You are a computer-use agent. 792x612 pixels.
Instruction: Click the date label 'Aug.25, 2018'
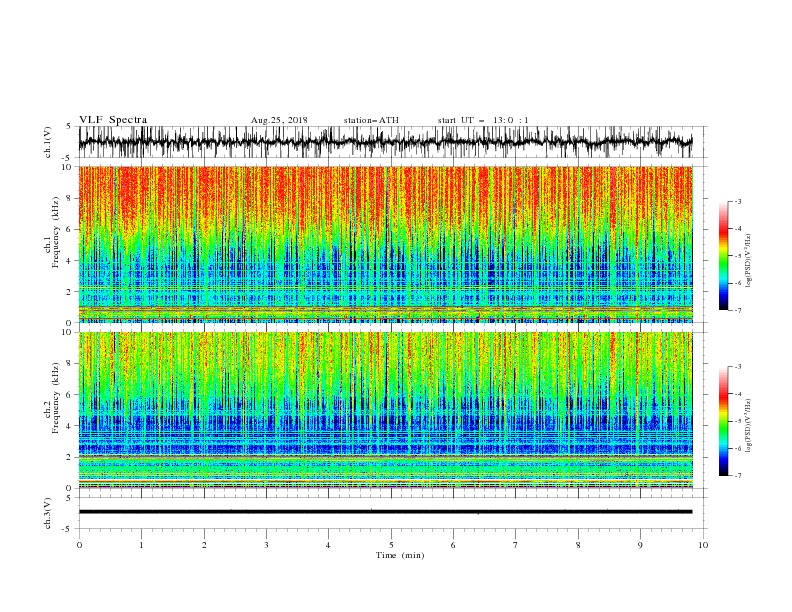click(279, 120)
